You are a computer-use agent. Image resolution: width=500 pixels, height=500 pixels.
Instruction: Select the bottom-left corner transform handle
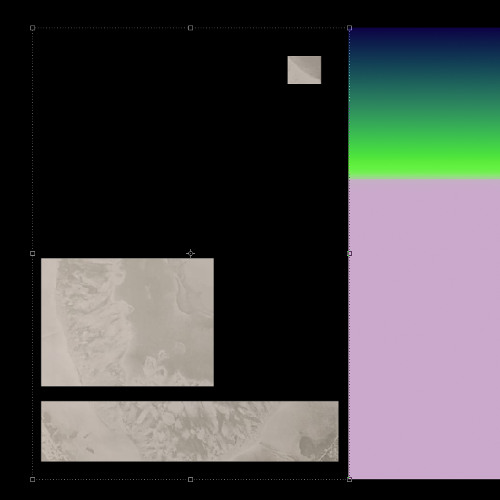coord(32,479)
